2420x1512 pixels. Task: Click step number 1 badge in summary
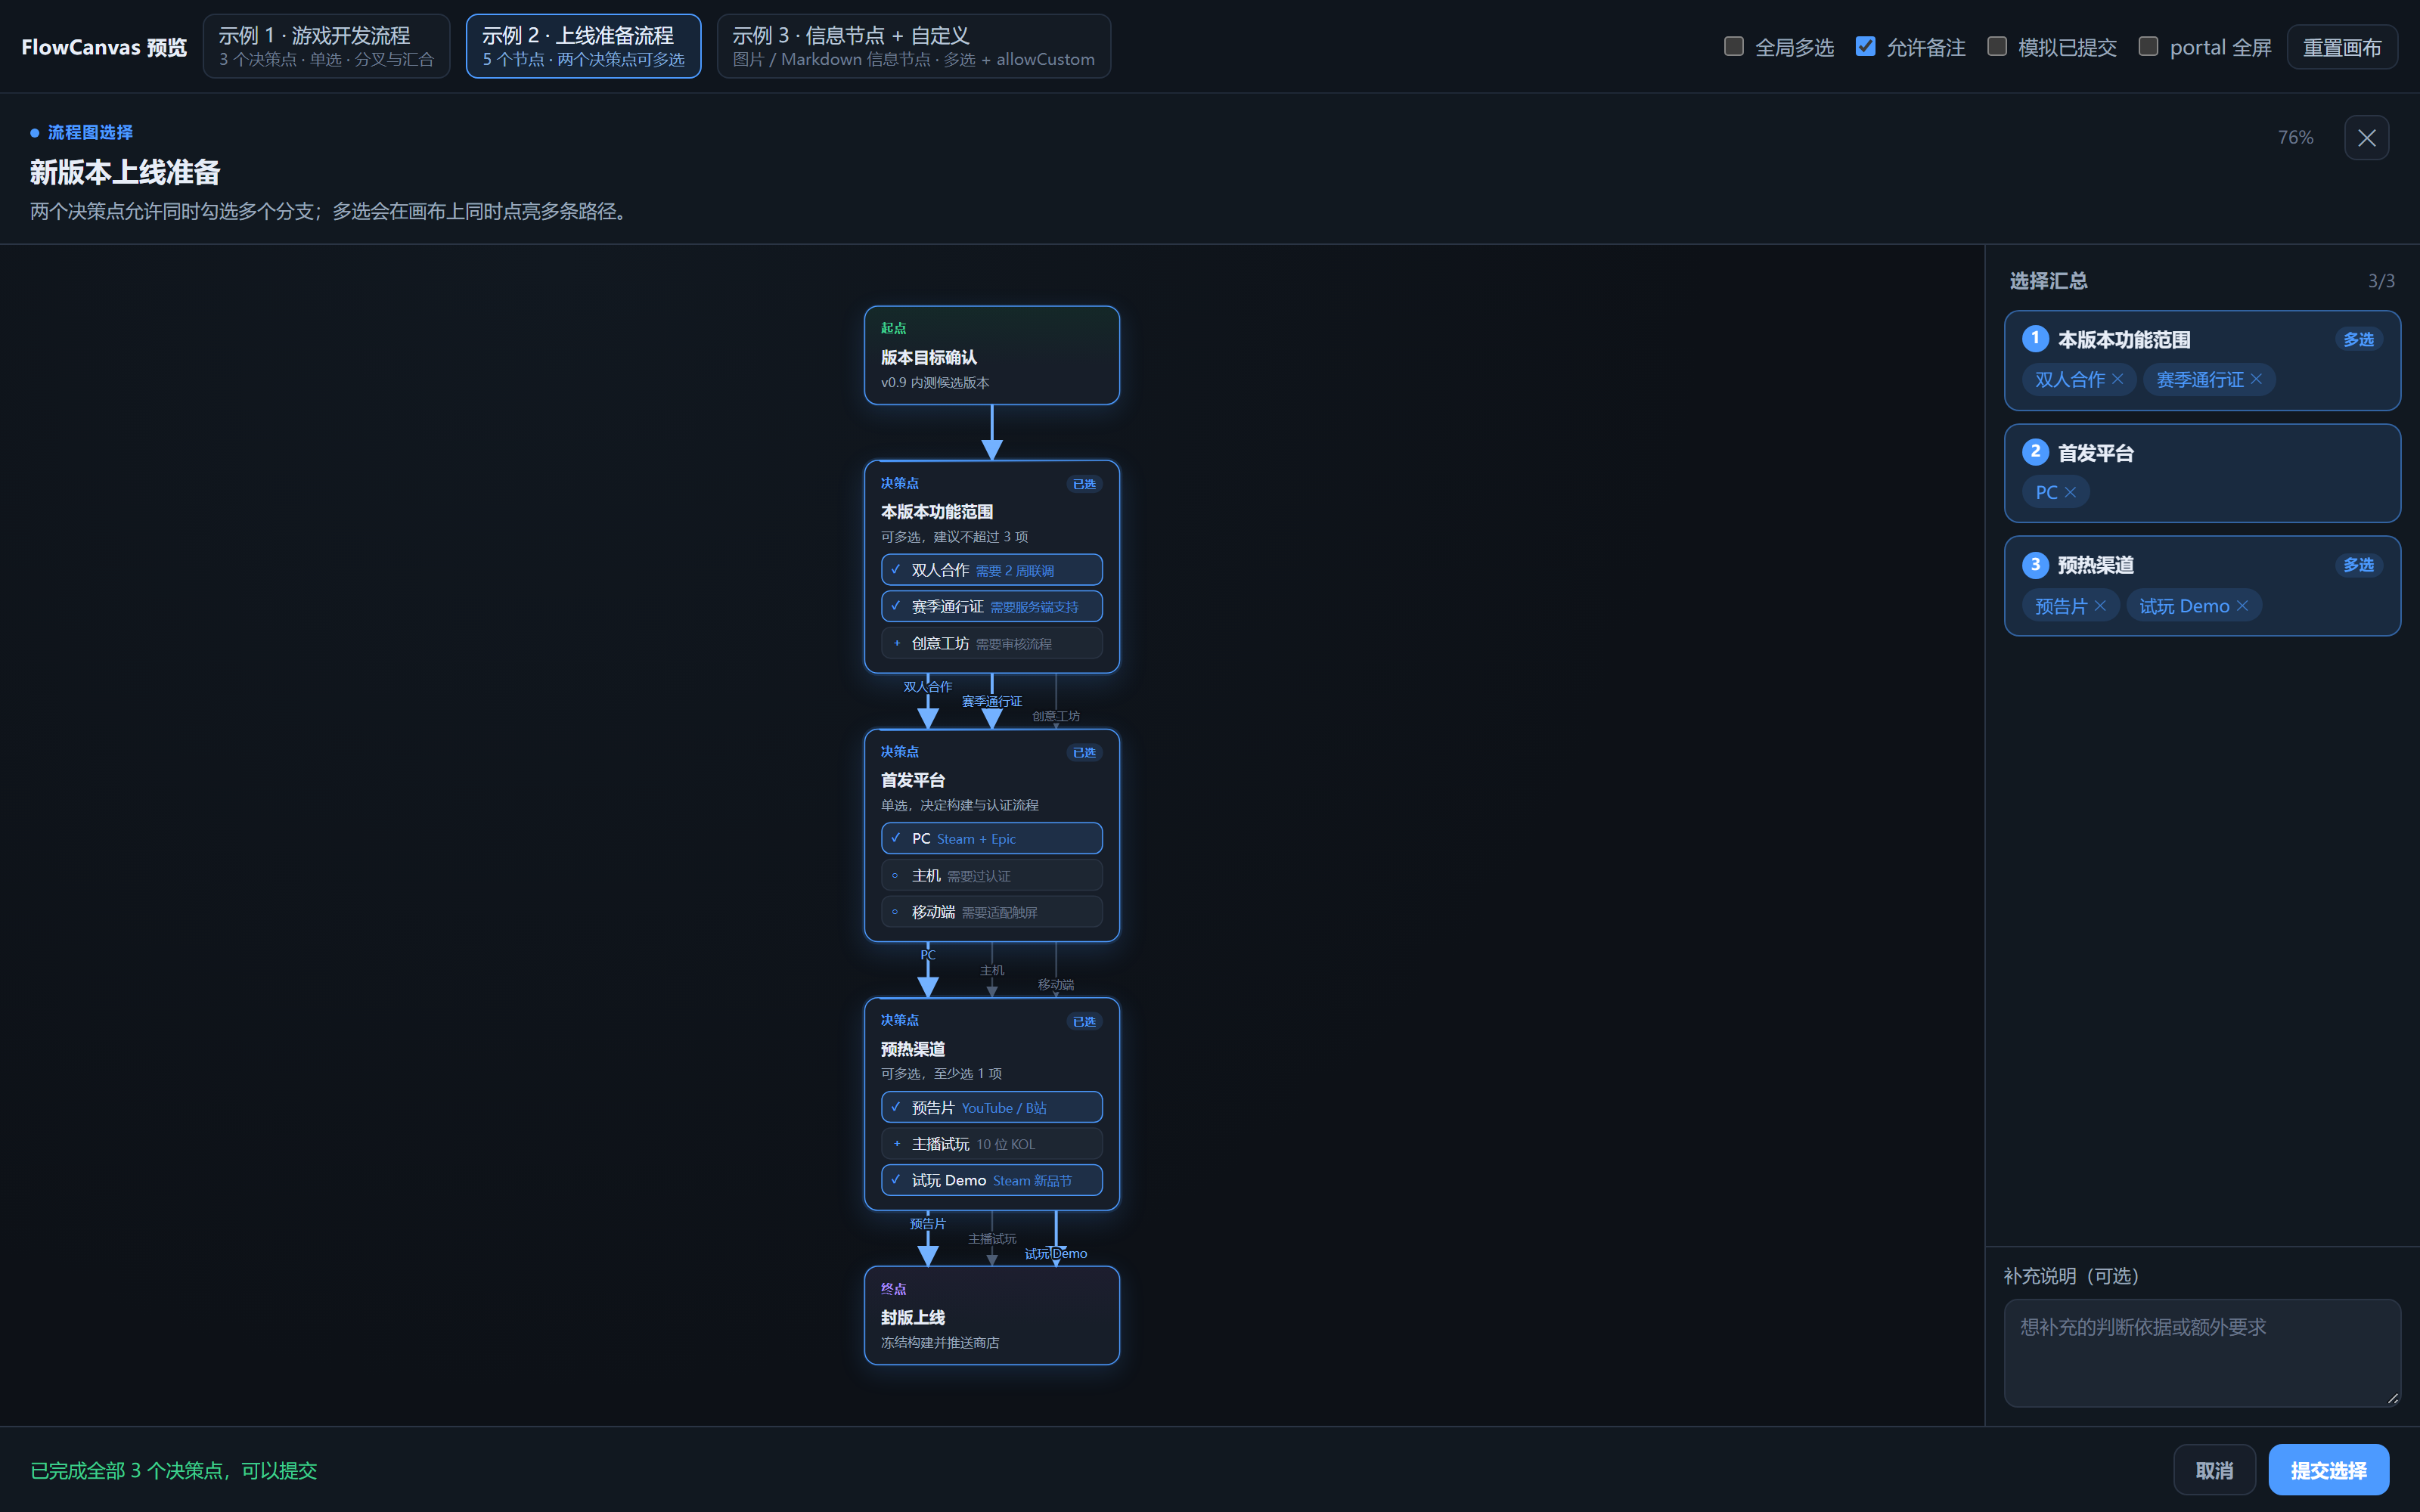(x=2035, y=339)
